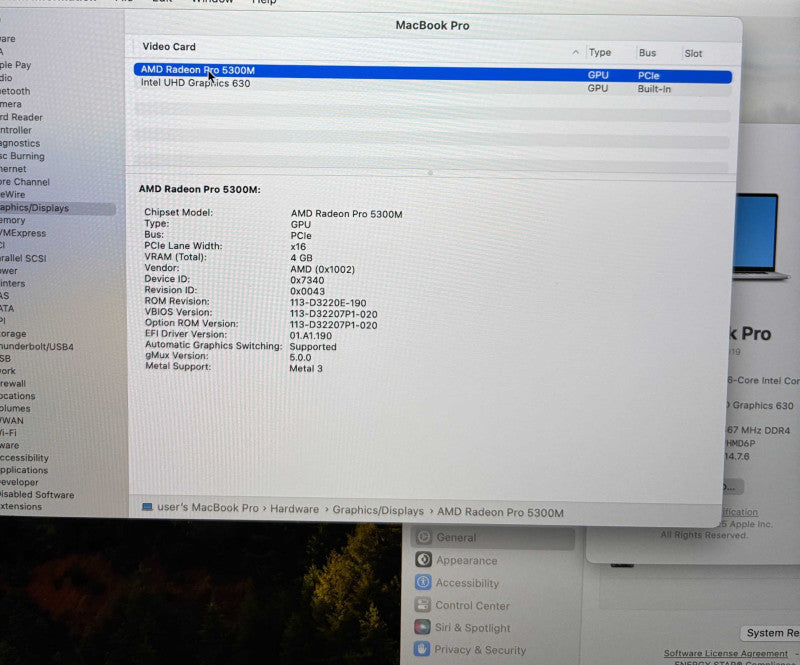800x665 pixels.
Task: Select Appearance in the System Settings sidebar
Action: (x=466, y=560)
